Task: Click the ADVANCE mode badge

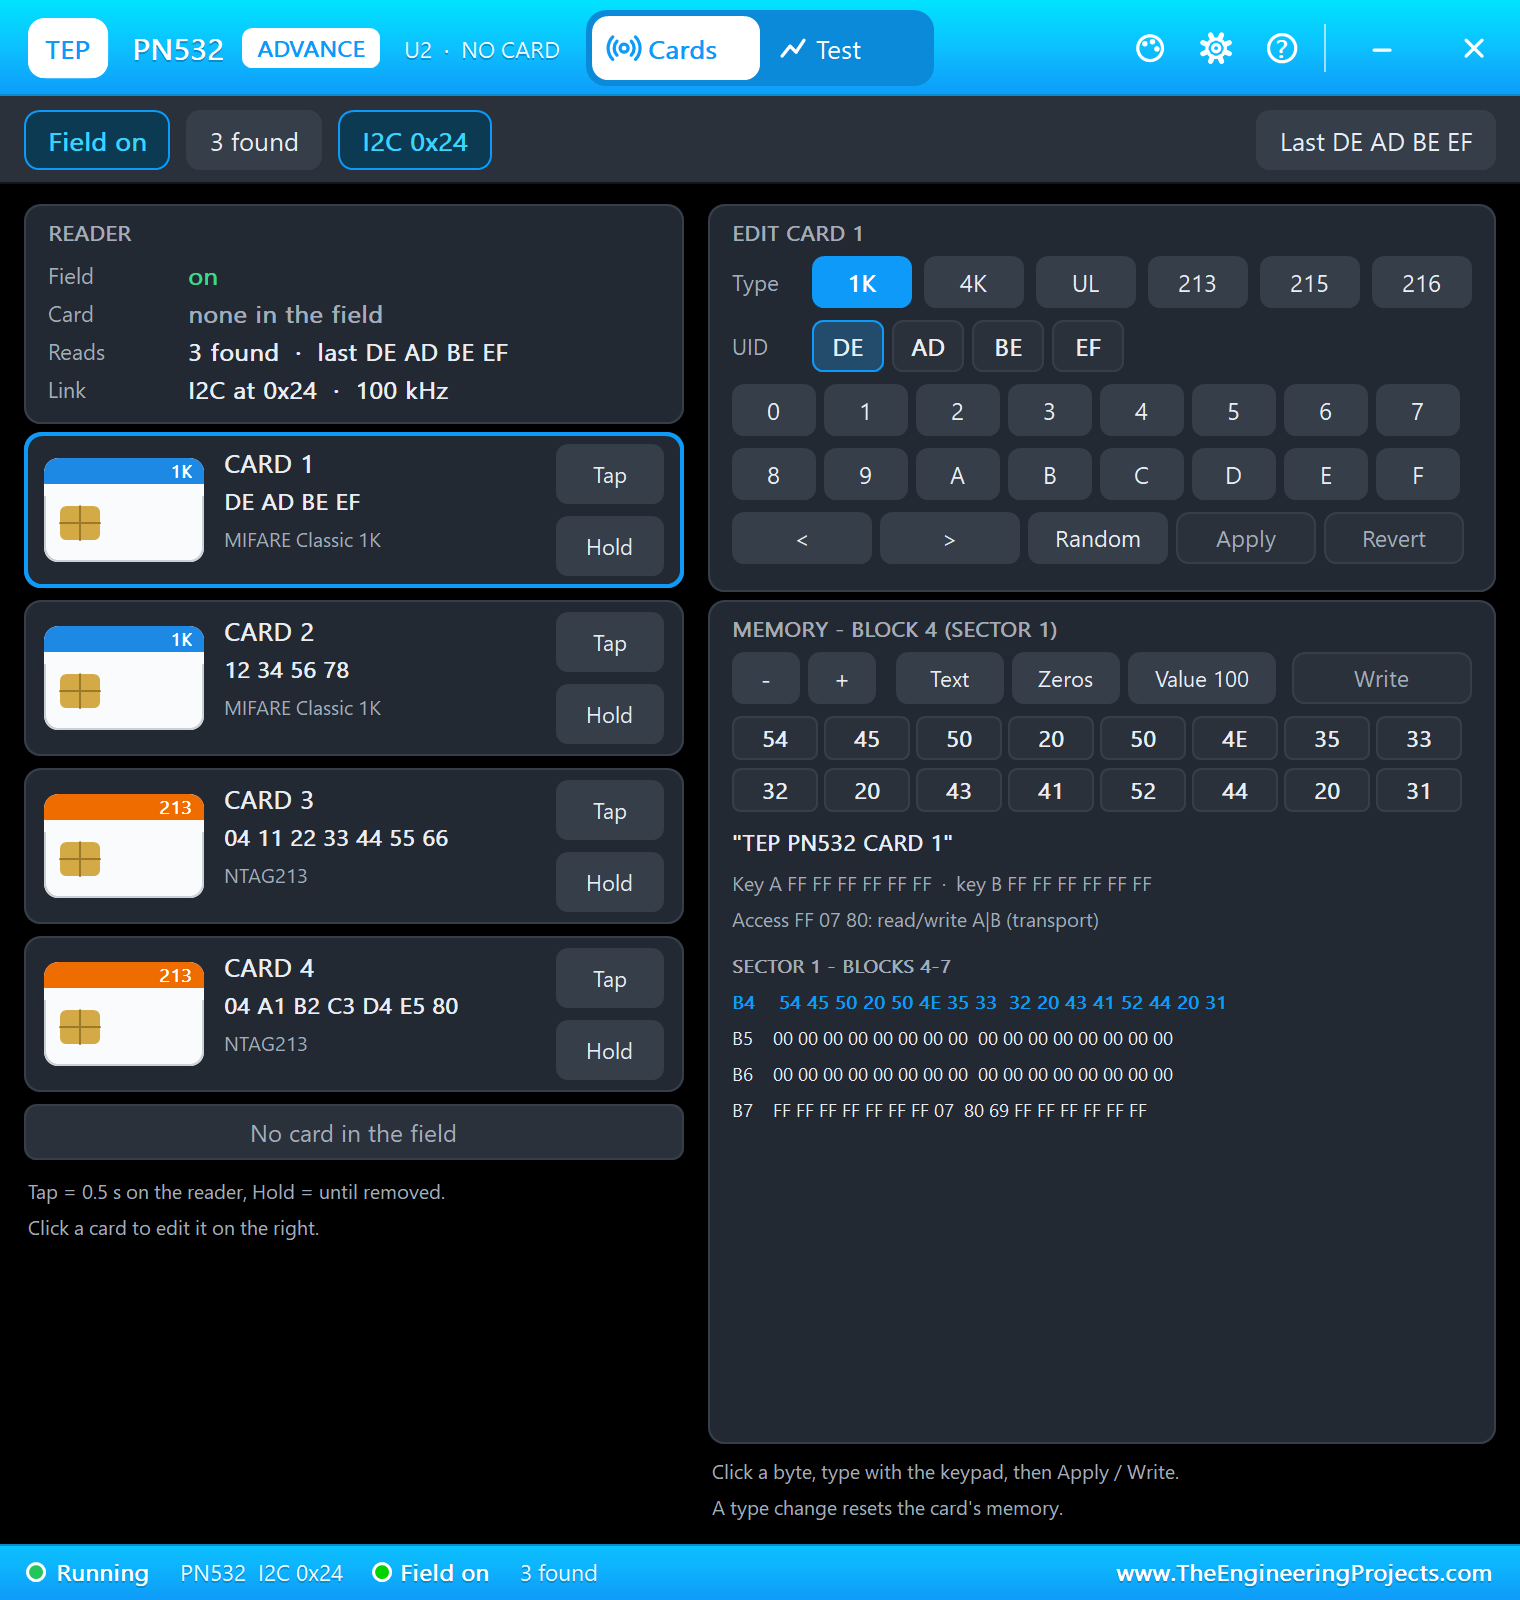Action: click(311, 48)
